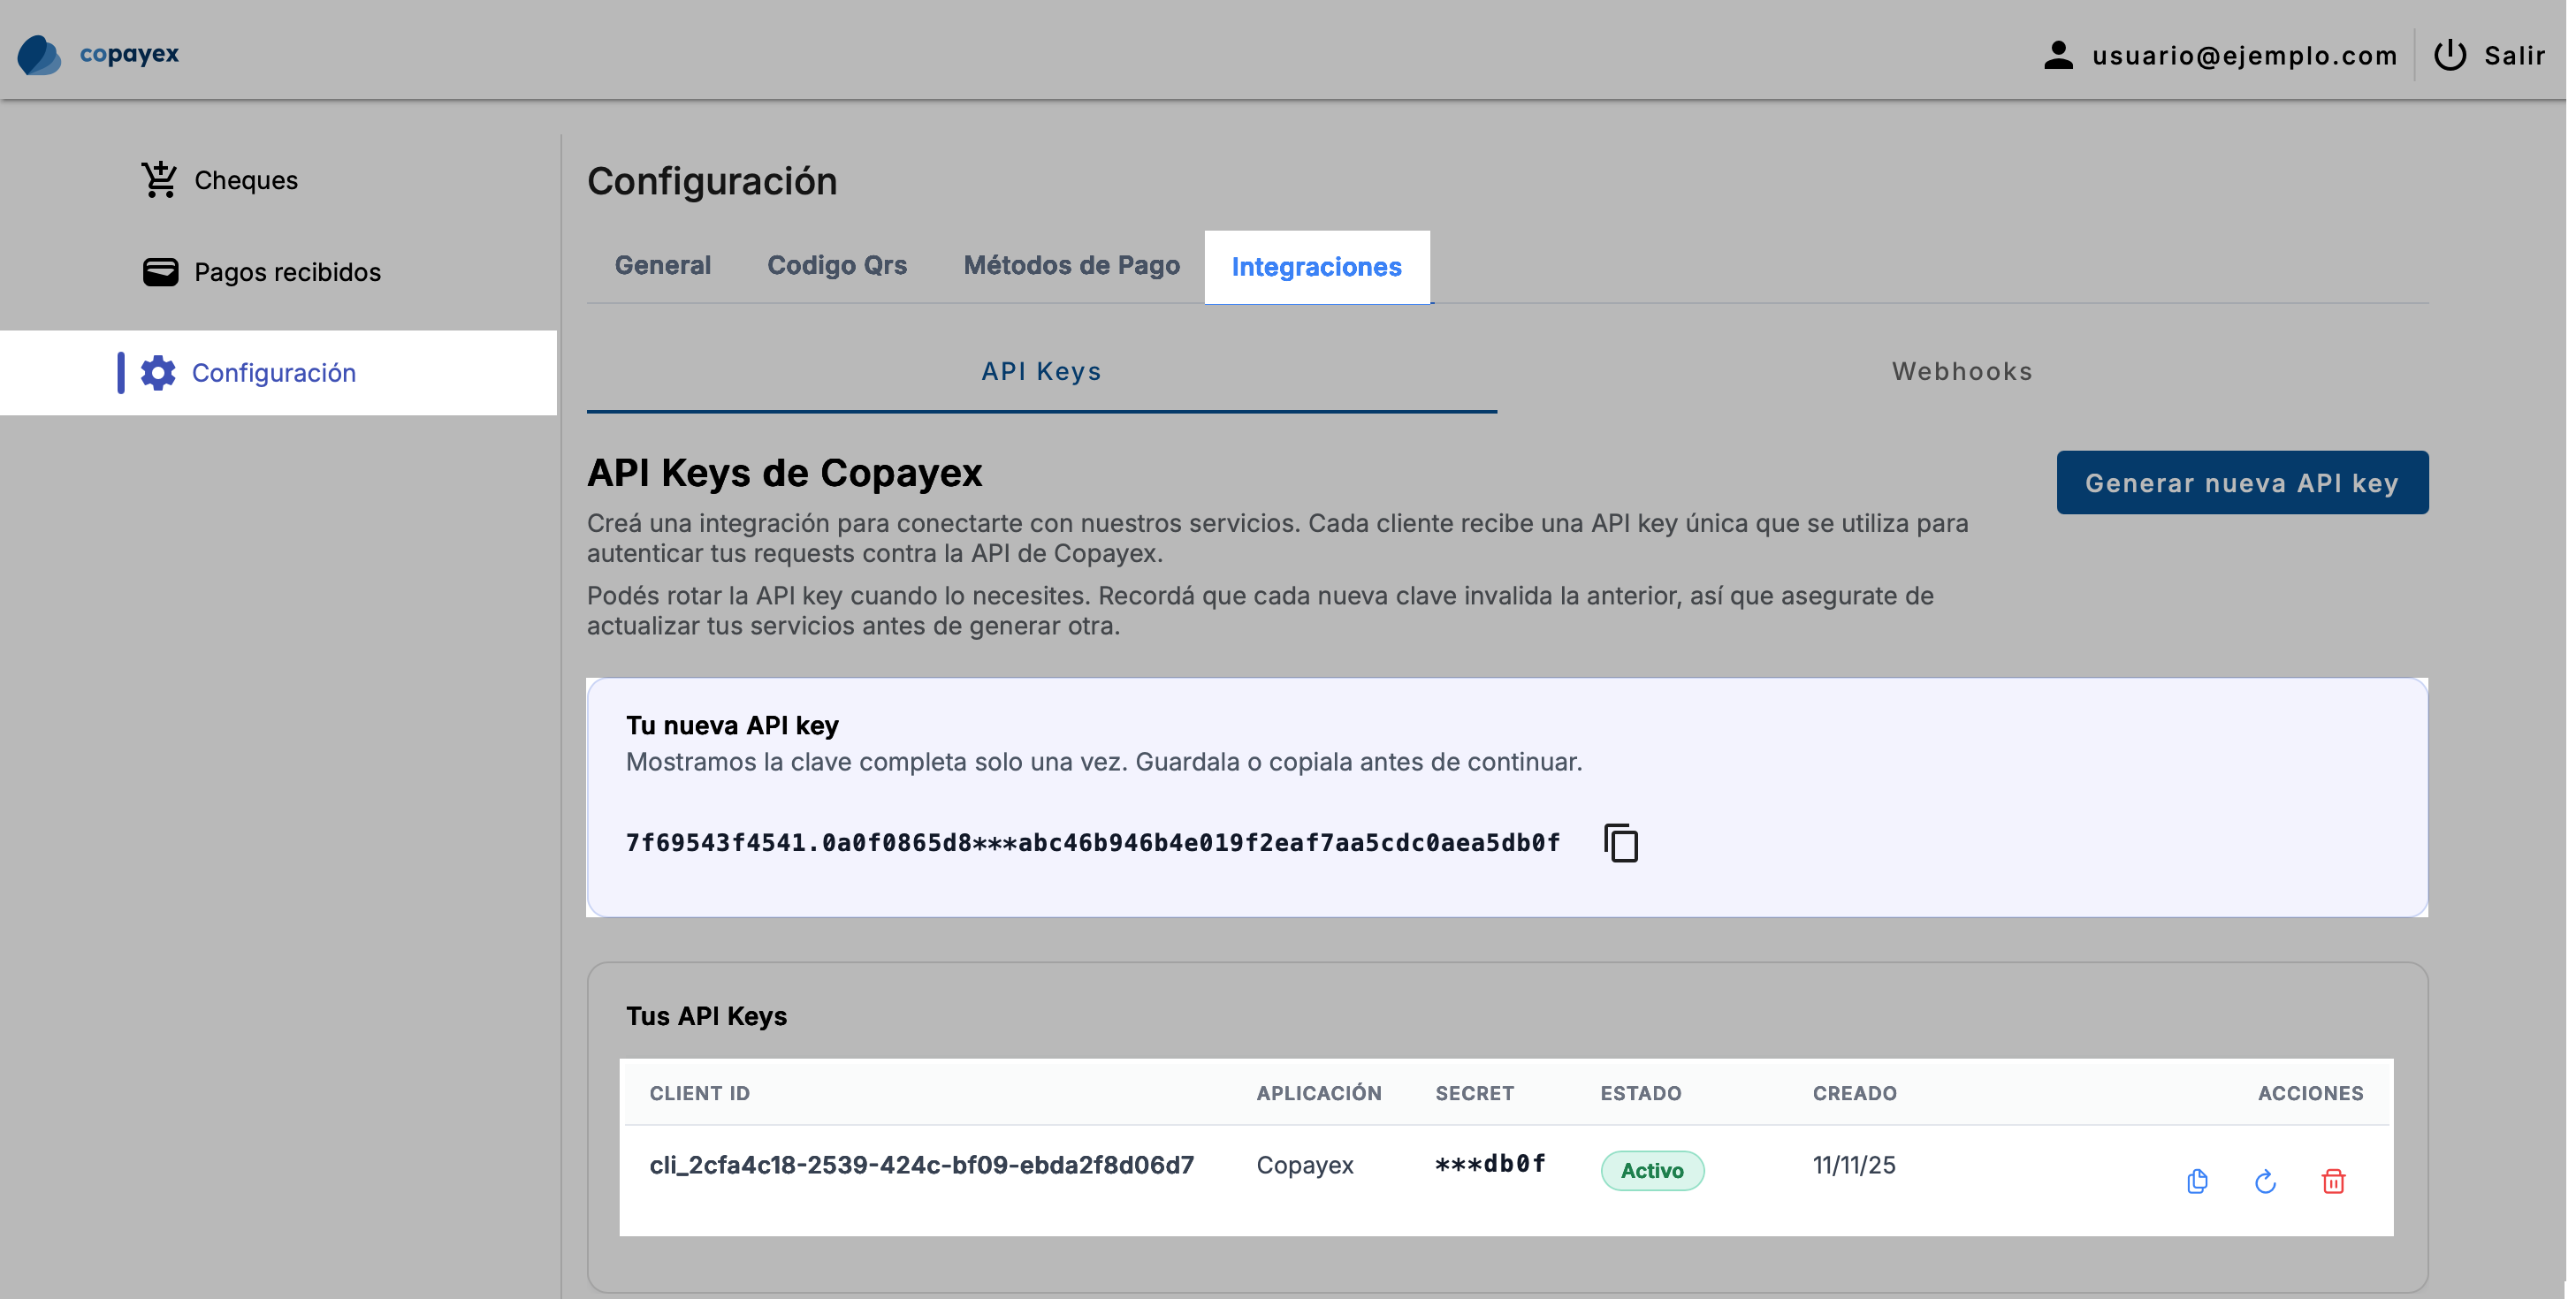Select the masked API key text
This screenshot has width=2576, height=1299.
coord(1092,843)
